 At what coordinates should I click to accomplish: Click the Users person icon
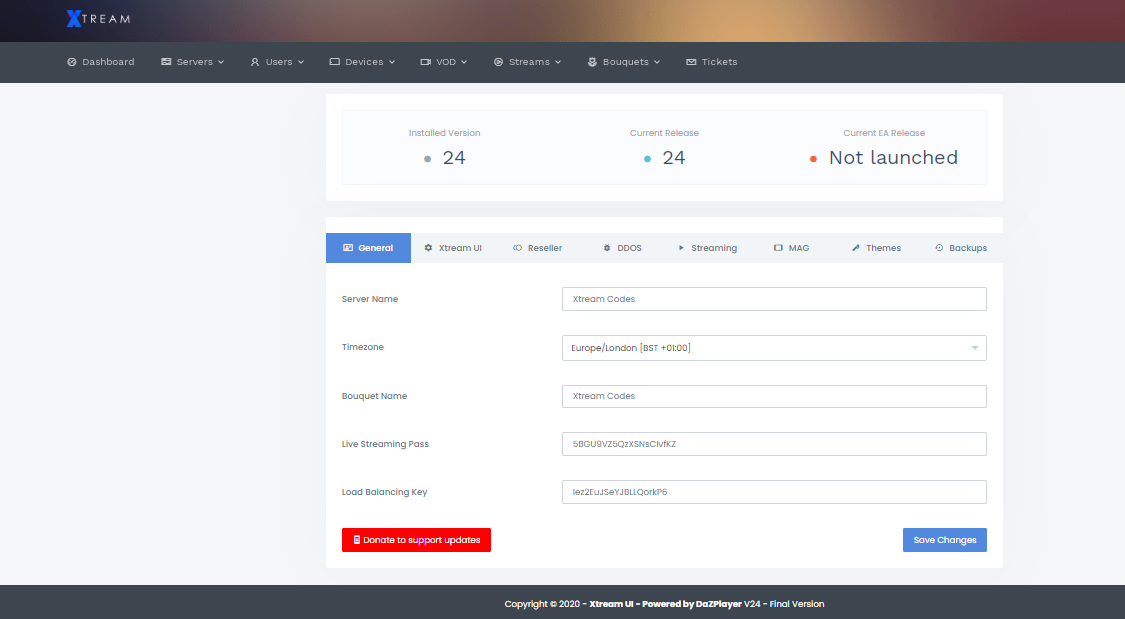click(x=255, y=62)
